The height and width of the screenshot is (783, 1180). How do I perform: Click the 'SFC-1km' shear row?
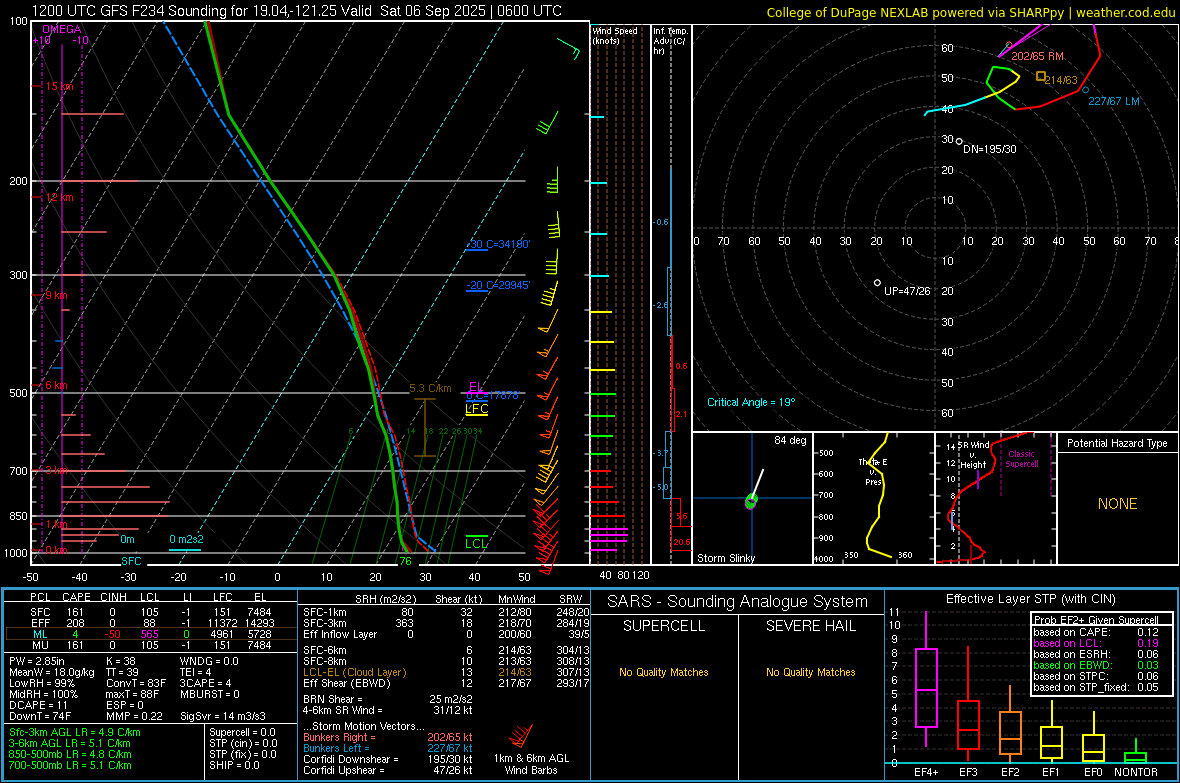(x=444, y=612)
